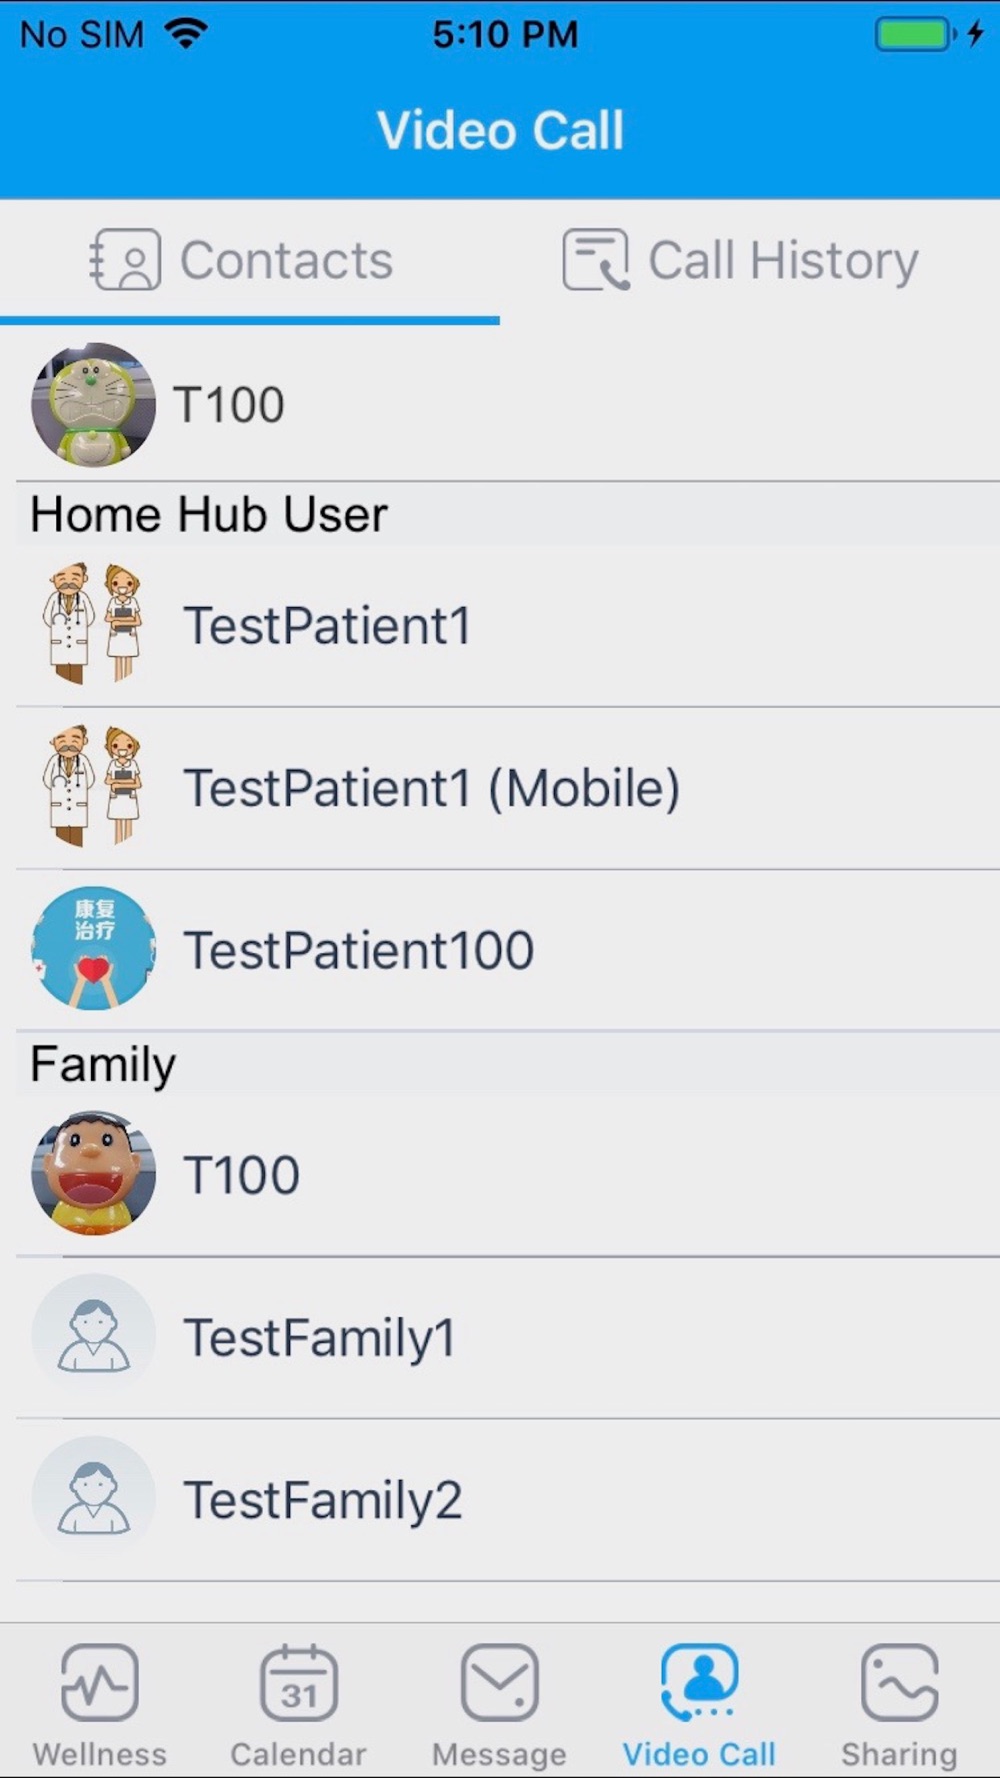1000x1778 pixels.
Task: Open the Calendar tab icon
Action: point(299,1682)
